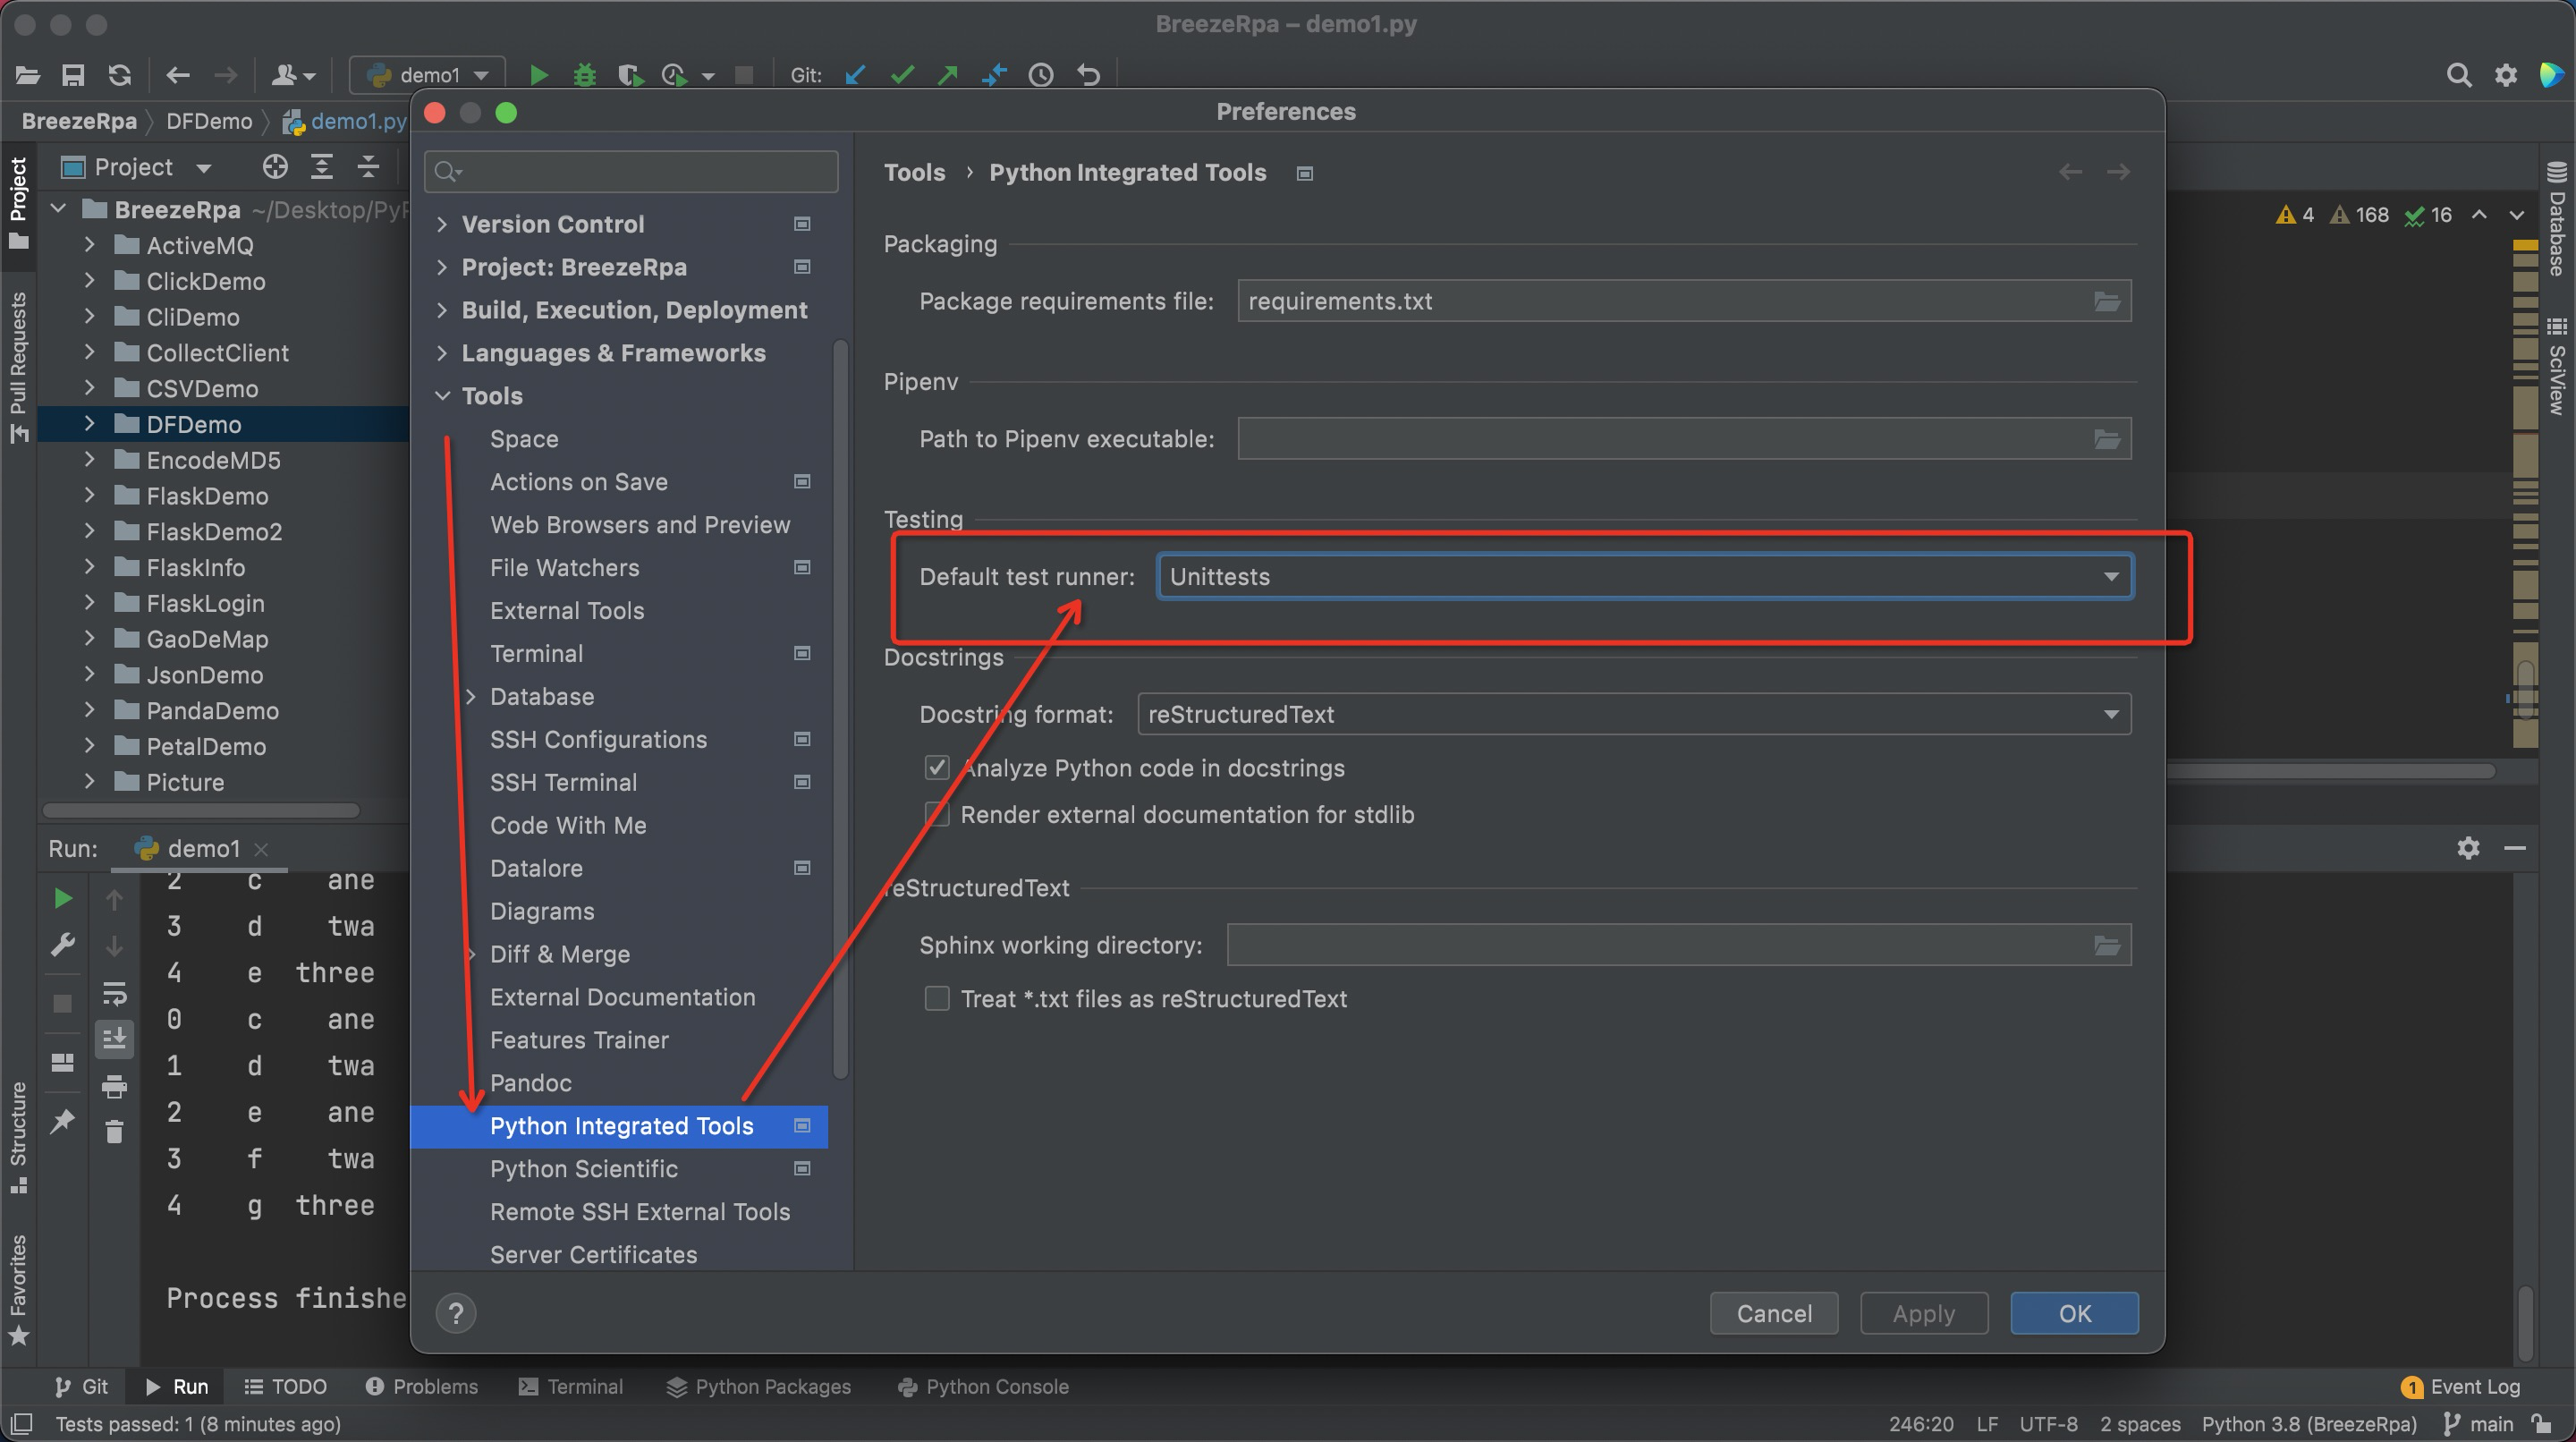2576x1442 pixels.
Task: Select Python Scientific in settings tree
Action: (x=583, y=1168)
